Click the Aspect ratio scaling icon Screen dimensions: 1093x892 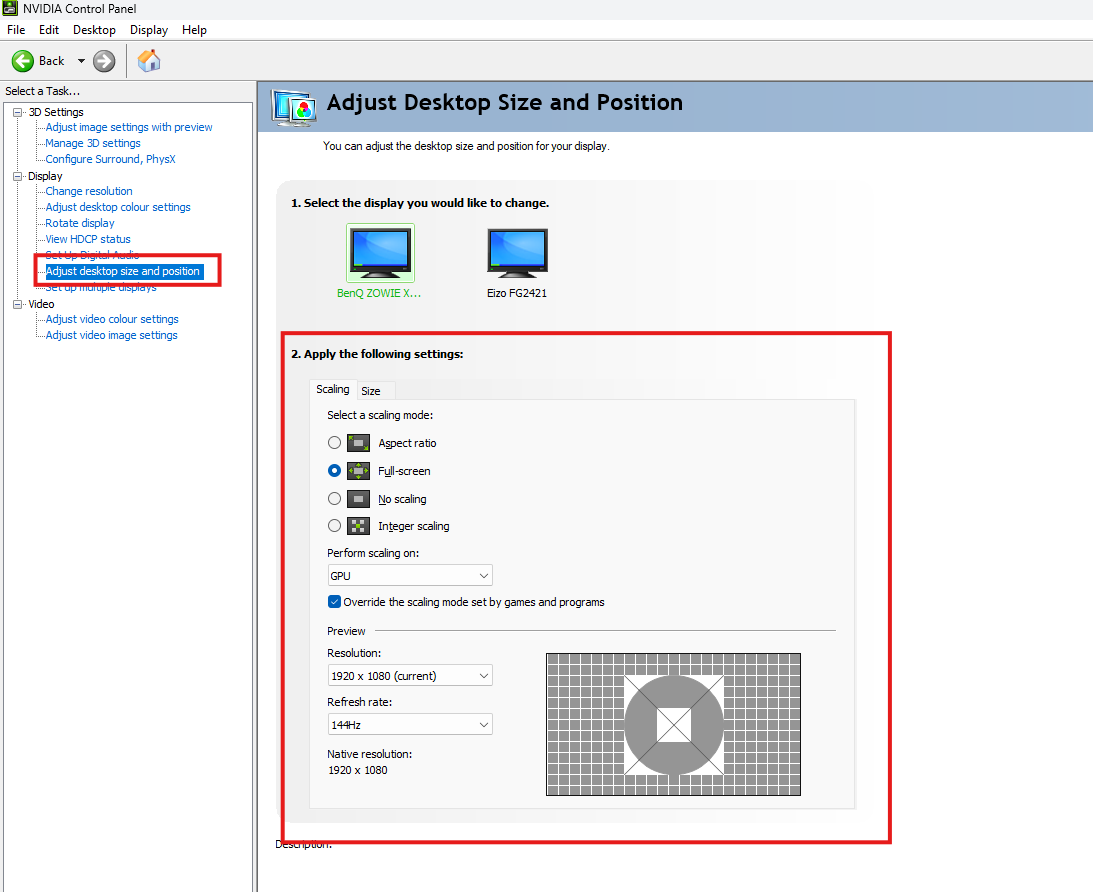[x=358, y=443]
